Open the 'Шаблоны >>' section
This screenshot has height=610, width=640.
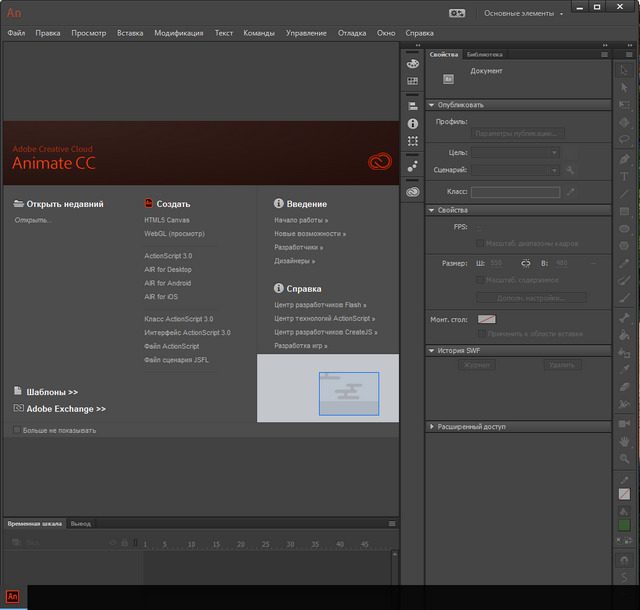(x=52, y=392)
